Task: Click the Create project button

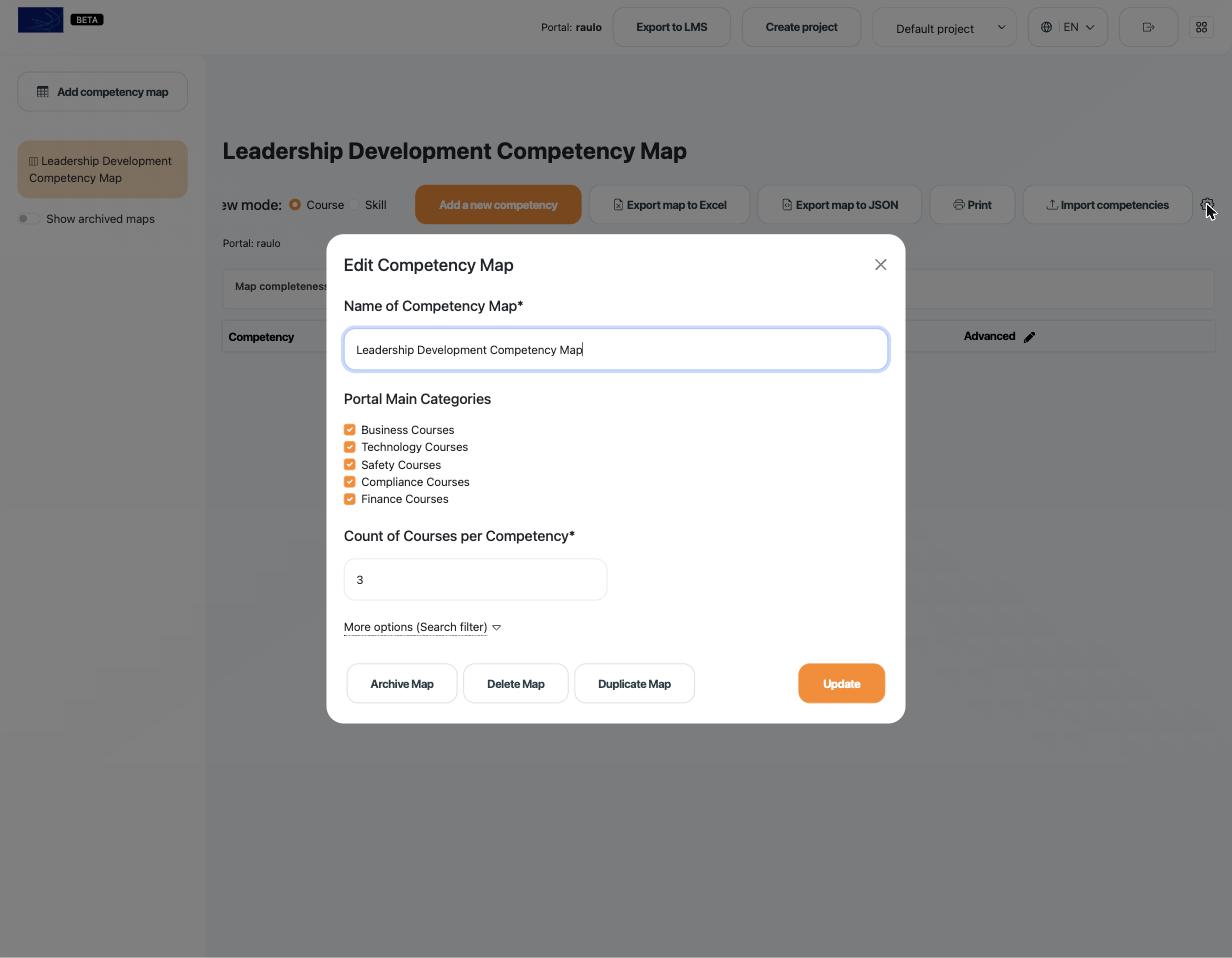Action: coord(802,27)
